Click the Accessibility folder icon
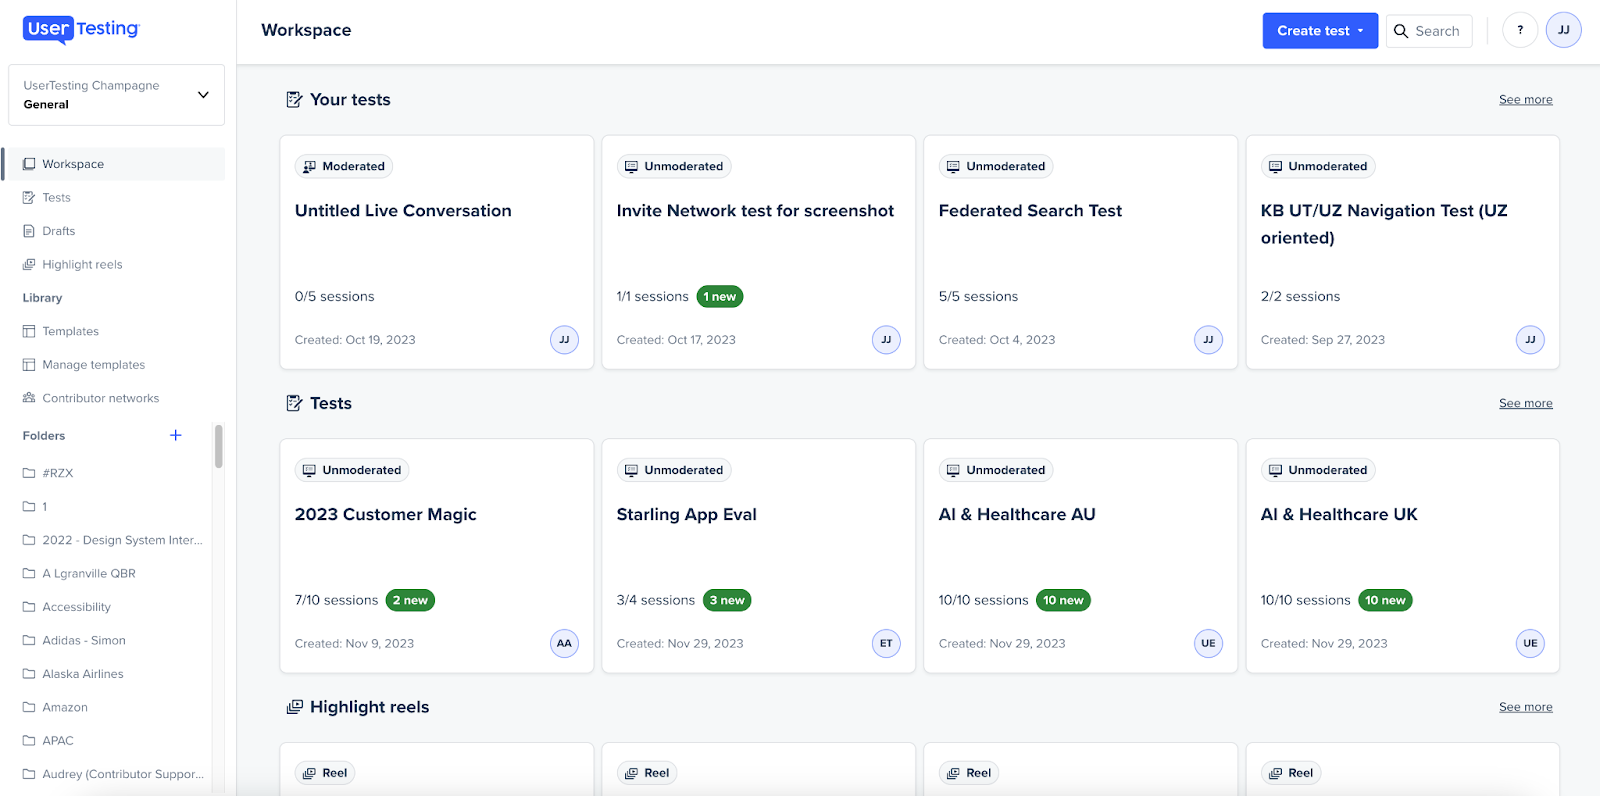The width and height of the screenshot is (1600, 796). point(29,607)
